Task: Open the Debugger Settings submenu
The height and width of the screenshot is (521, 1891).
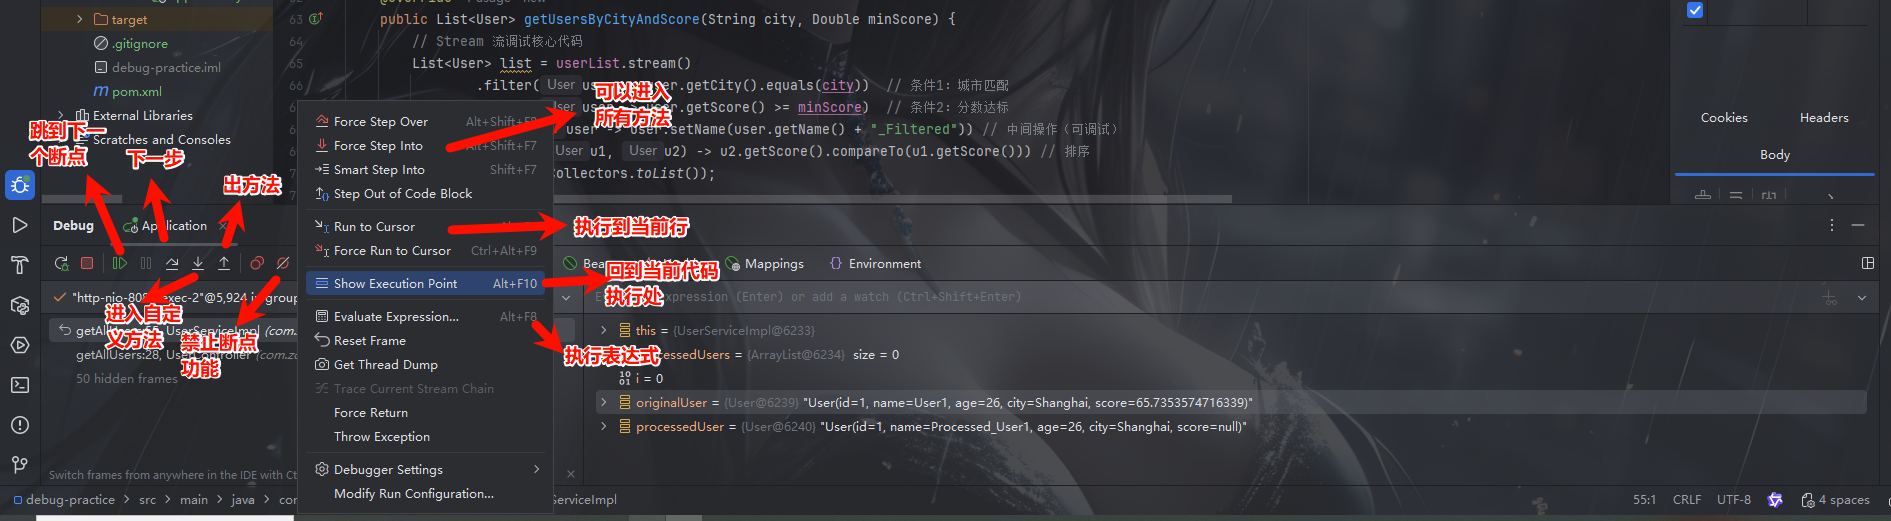Action: click(425, 469)
